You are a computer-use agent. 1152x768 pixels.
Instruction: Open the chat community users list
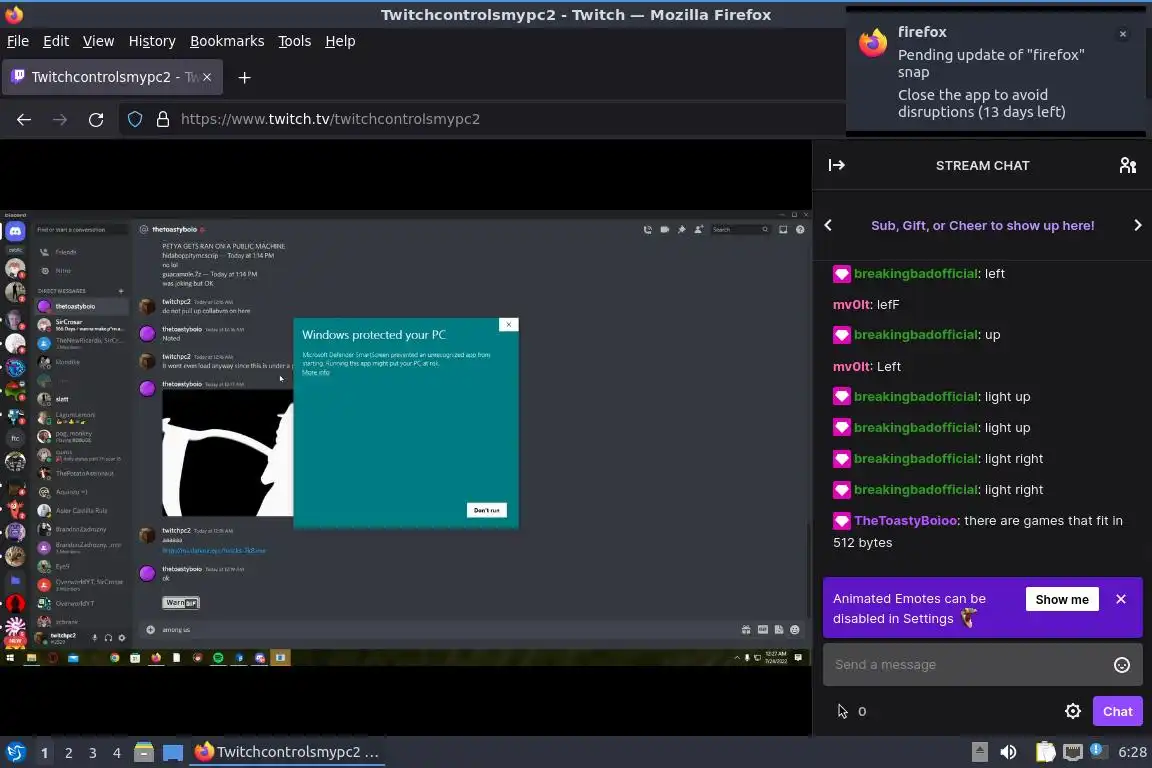click(x=1128, y=165)
